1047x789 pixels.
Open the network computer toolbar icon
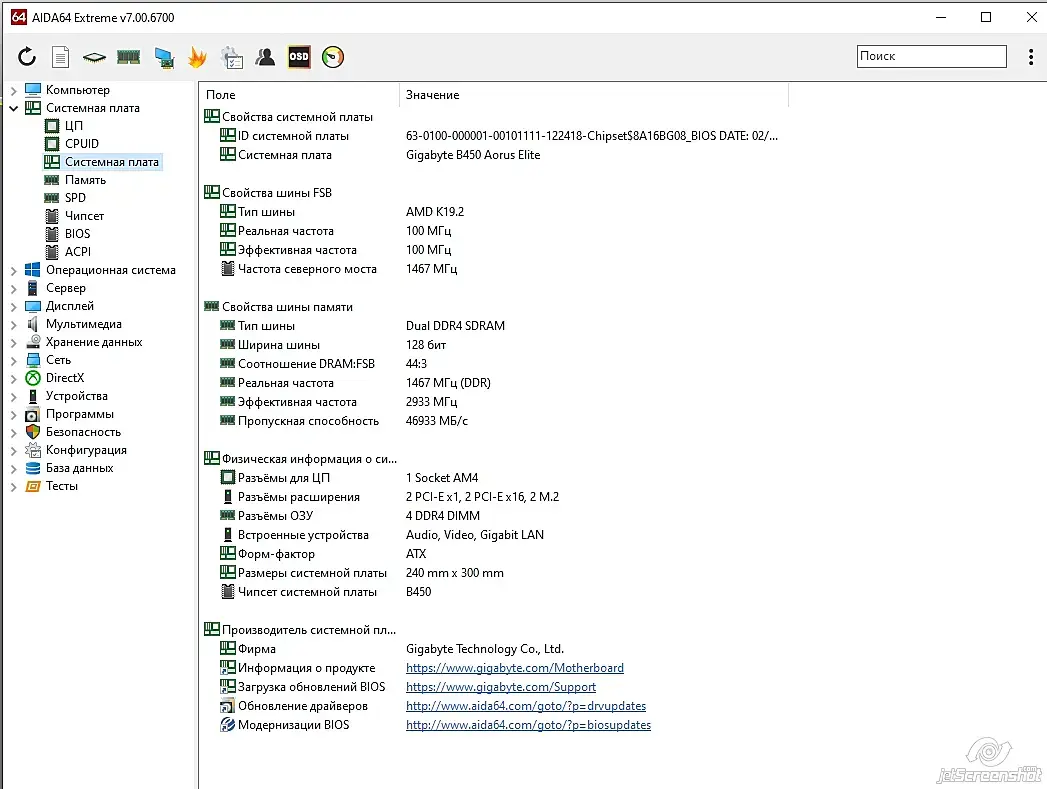pyautogui.click(x=164, y=57)
